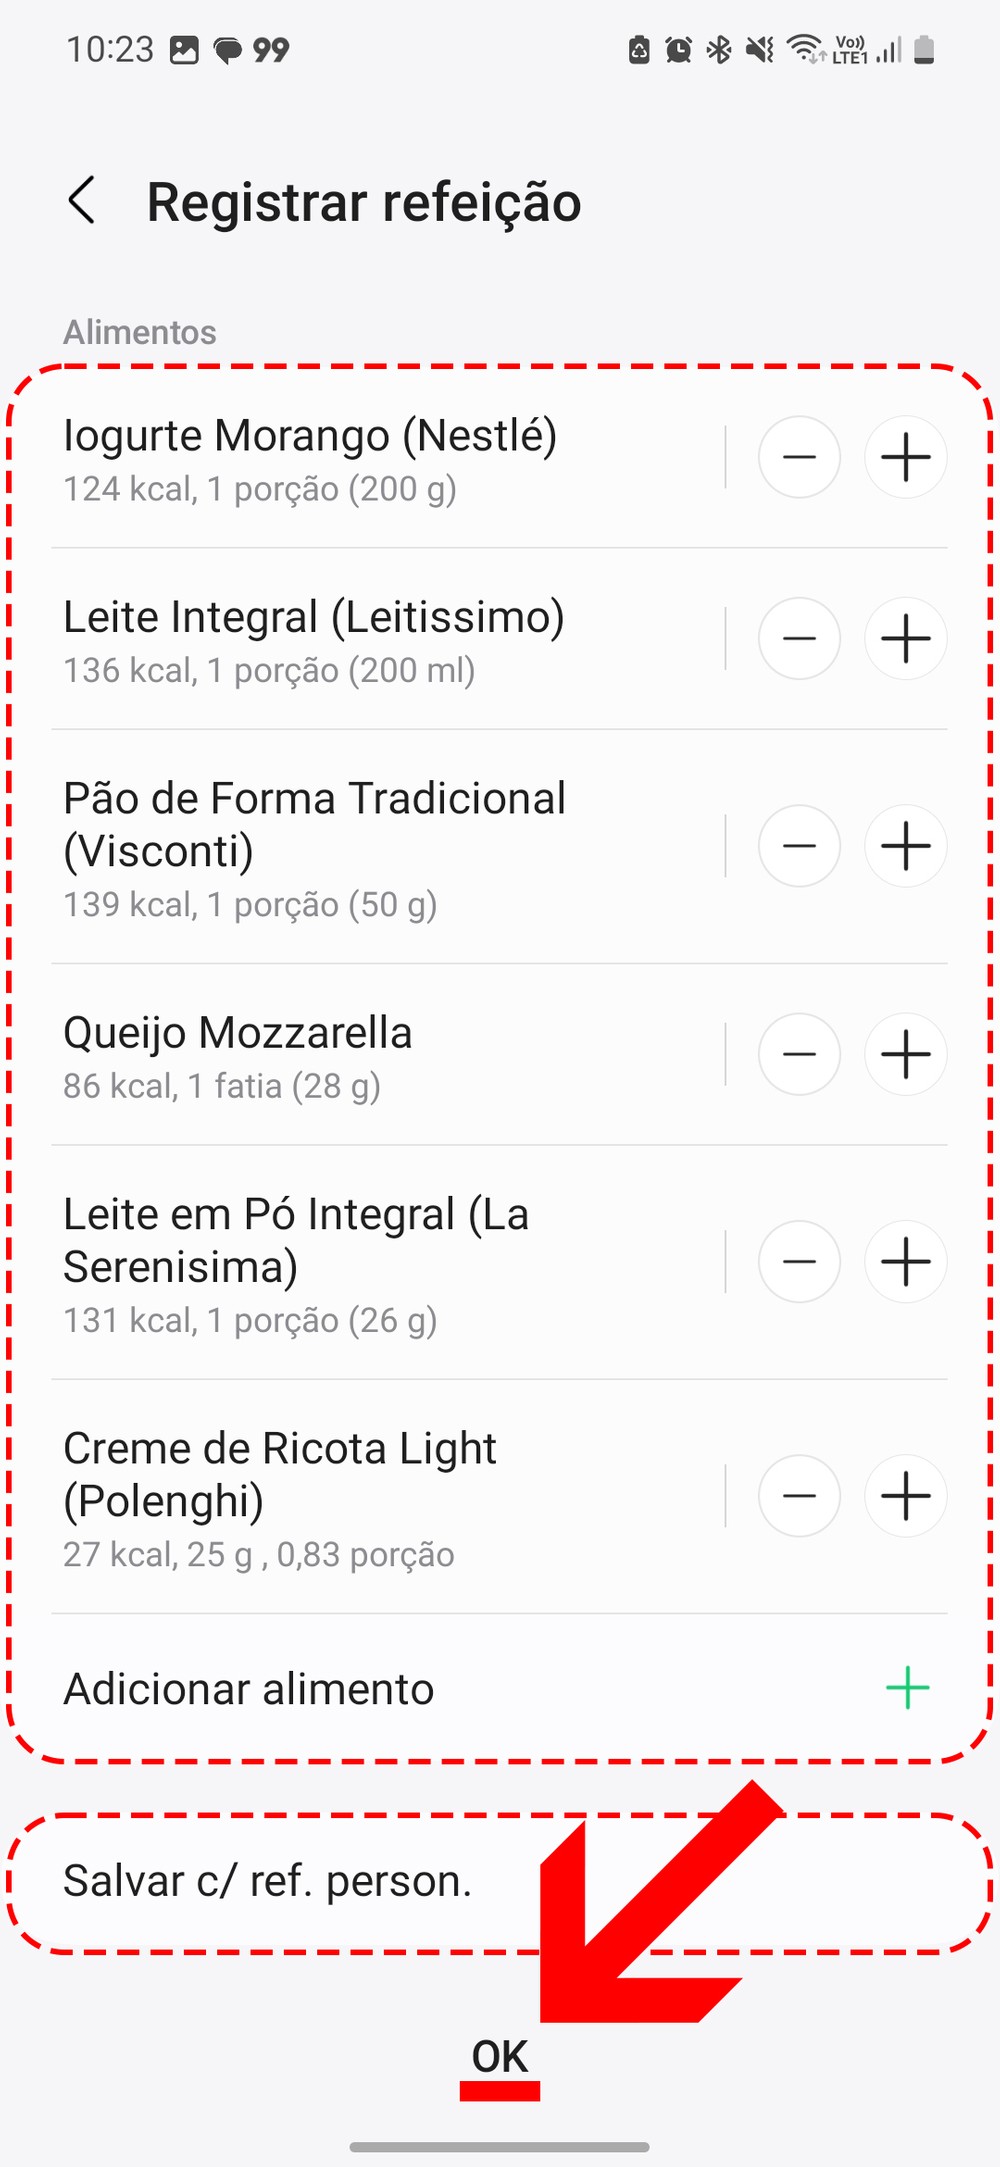Reduce Creme de Ricota Light amount
The image size is (1000, 2167).
point(799,1496)
